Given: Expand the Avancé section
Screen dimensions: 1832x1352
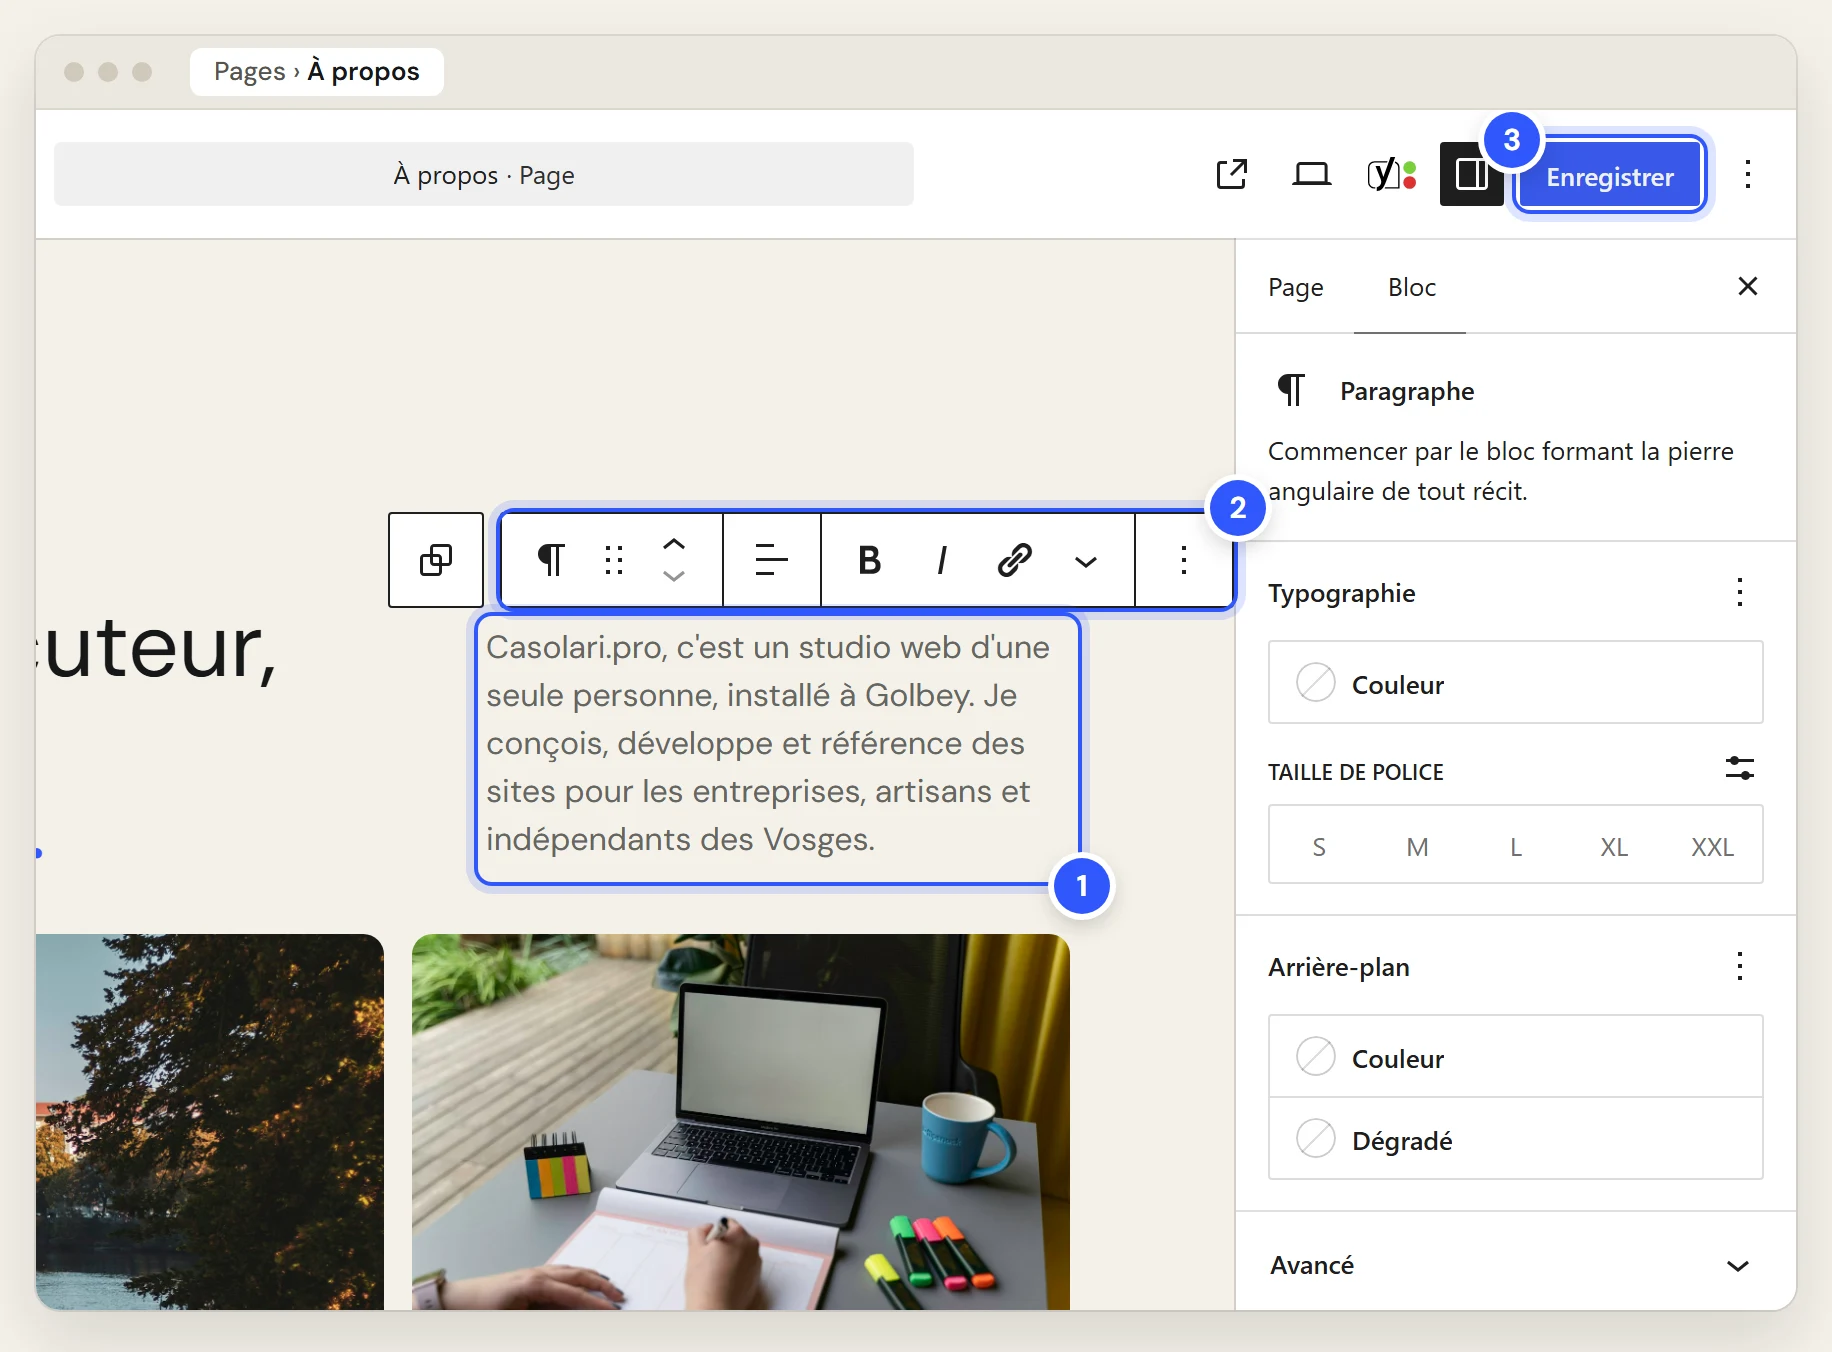Looking at the screenshot, I should tap(1515, 1265).
